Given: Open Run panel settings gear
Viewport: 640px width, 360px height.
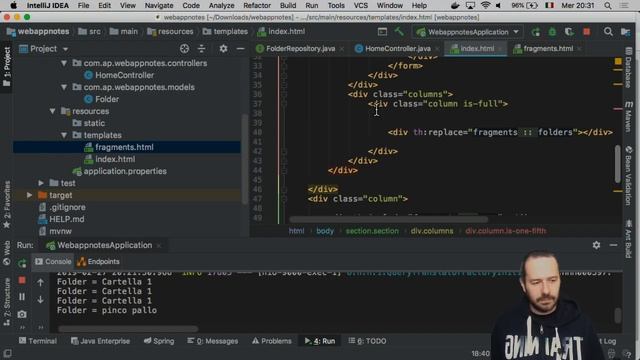Looking at the screenshot, I should 596,245.
